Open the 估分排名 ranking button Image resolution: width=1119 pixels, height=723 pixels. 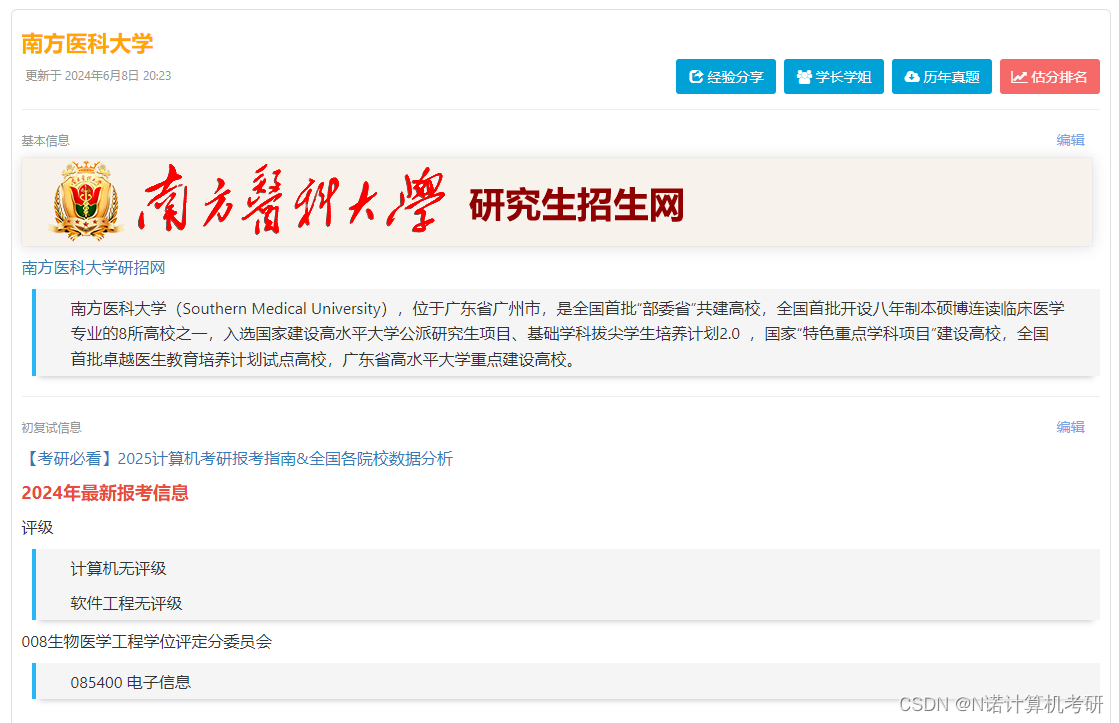coord(1050,76)
